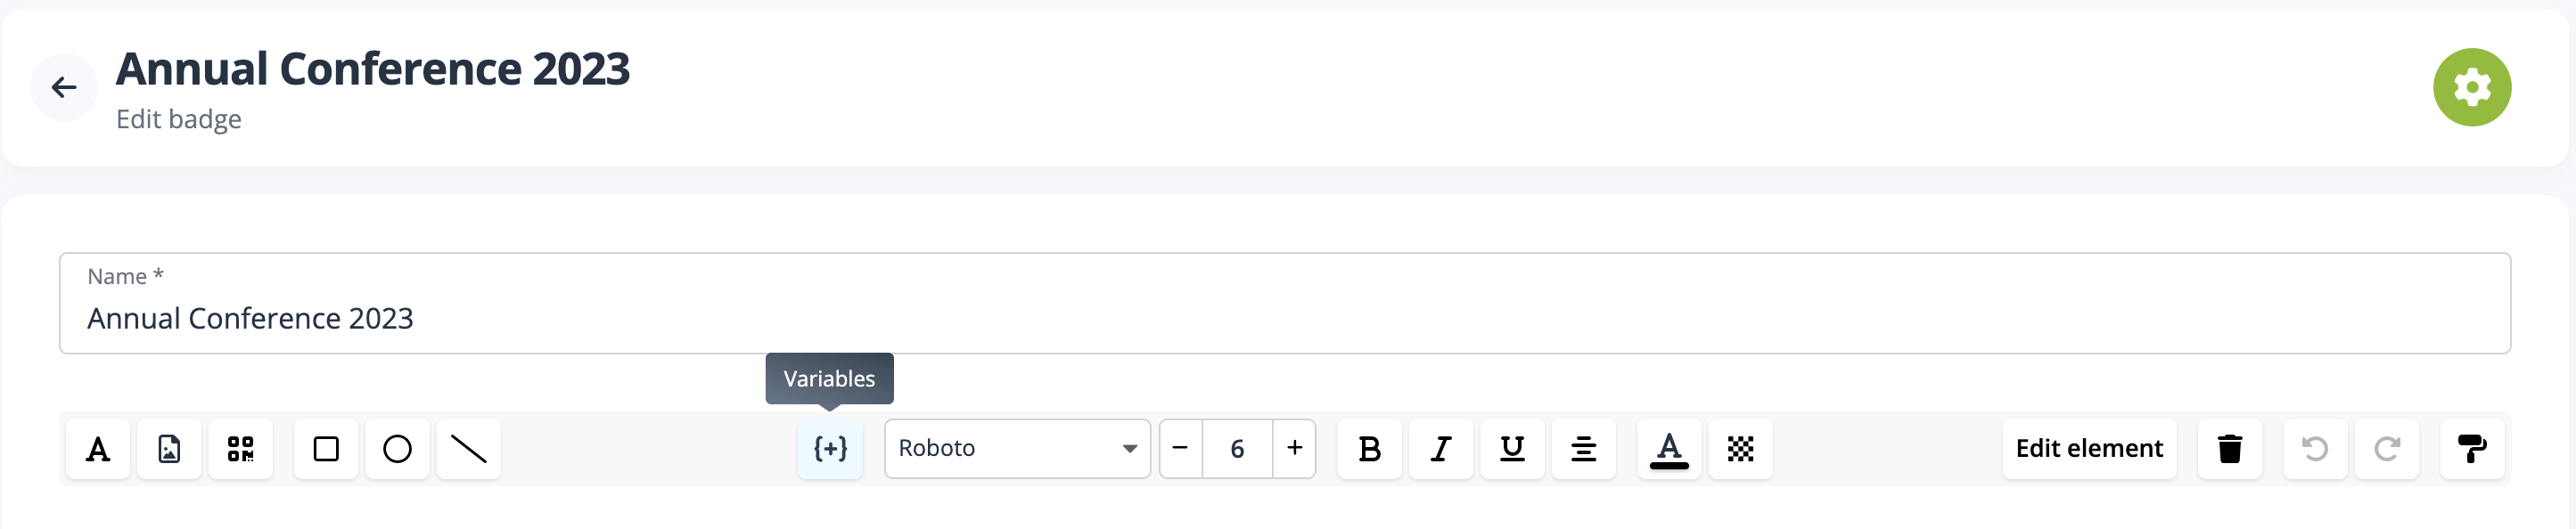Click the Edit element button

2088,449
